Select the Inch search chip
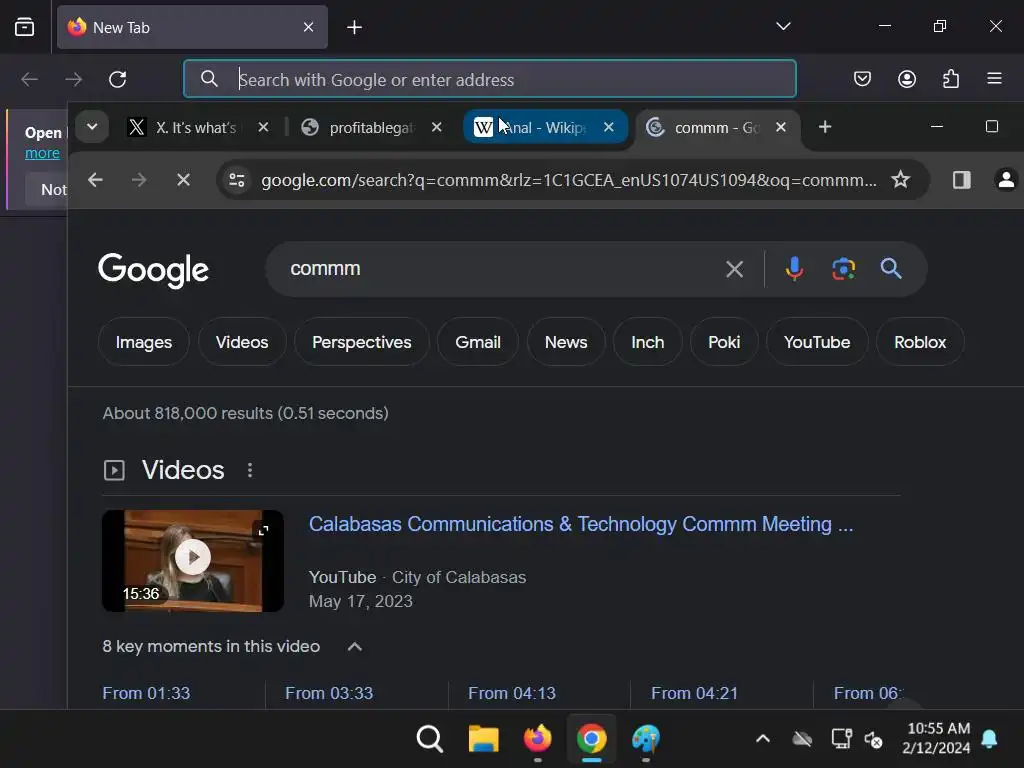The width and height of the screenshot is (1024, 768). tap(647, 342)
